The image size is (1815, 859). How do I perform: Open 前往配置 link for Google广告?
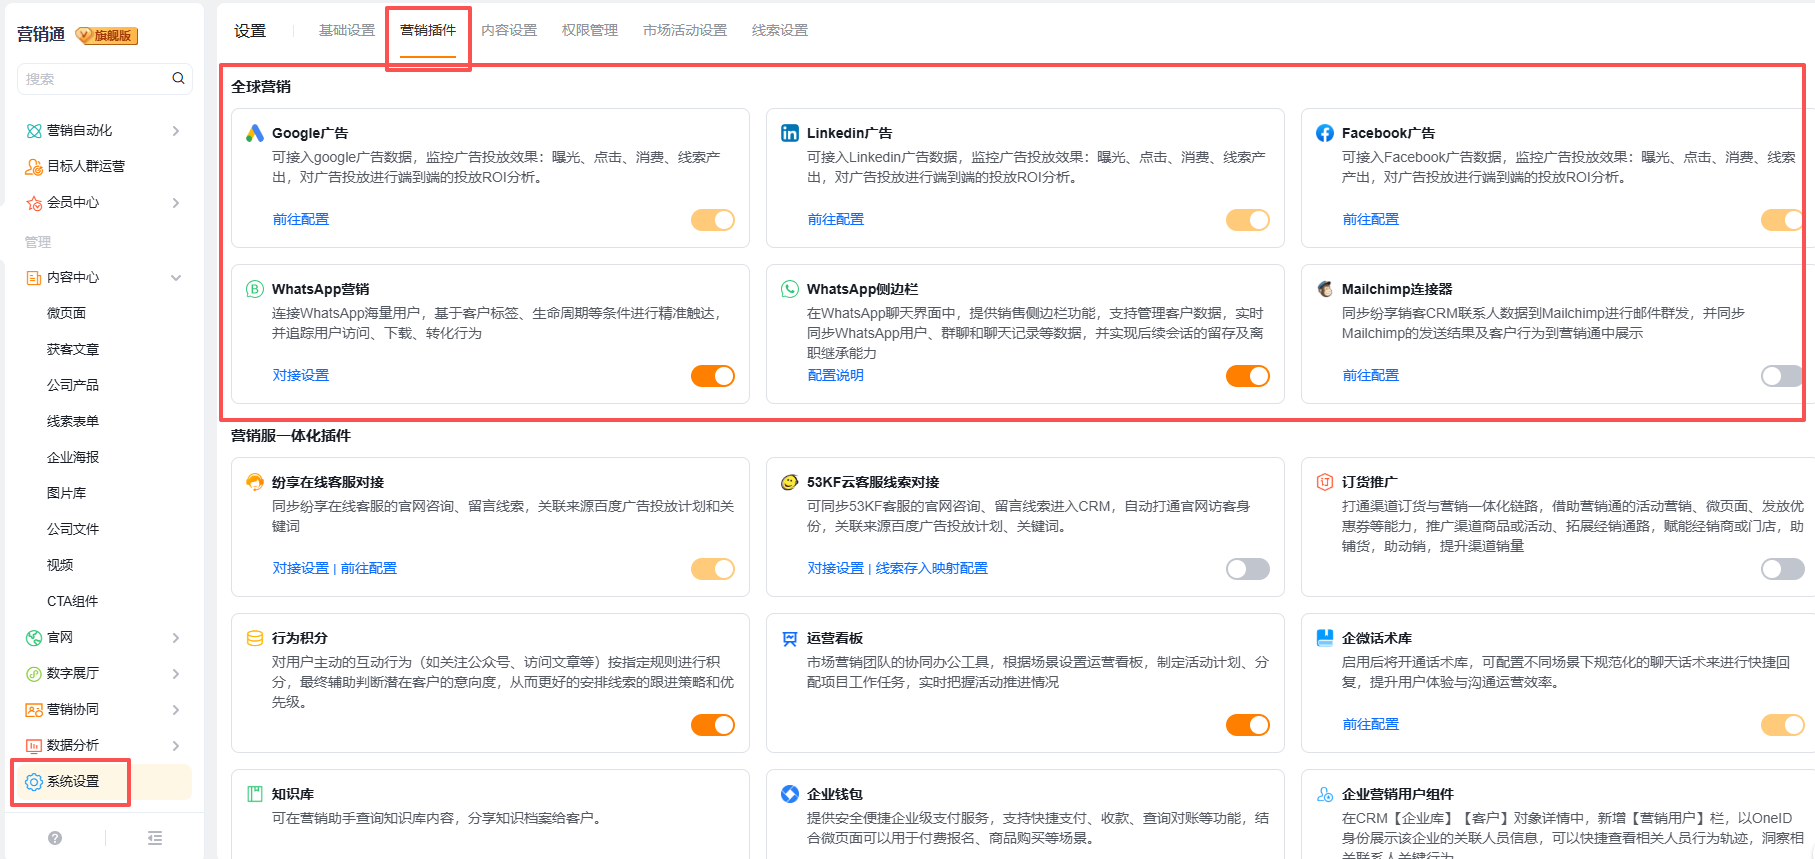(x=301, y=220)
